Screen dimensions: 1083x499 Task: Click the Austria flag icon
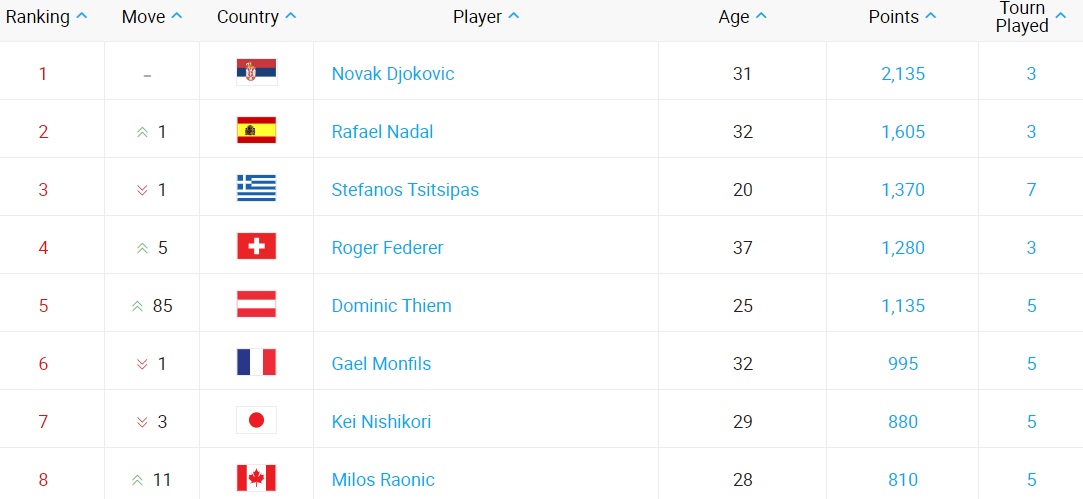pos(256,305)
